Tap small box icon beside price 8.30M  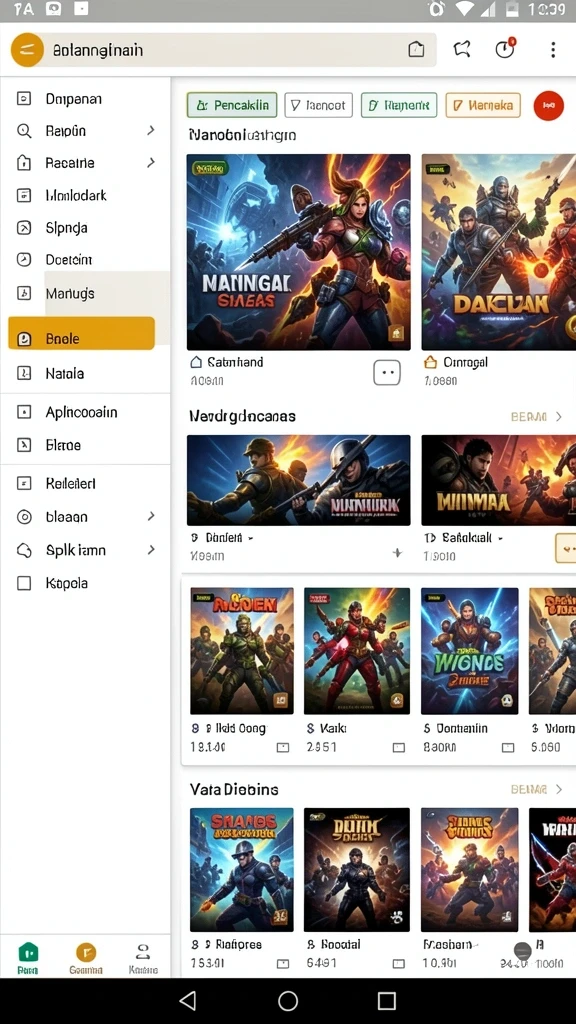pos(507,748)
